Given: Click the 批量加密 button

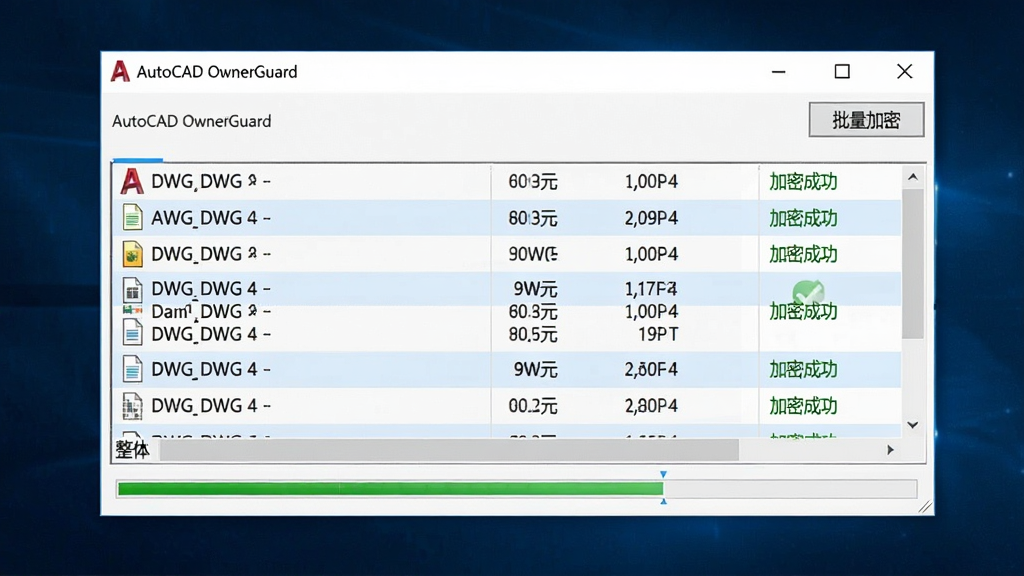Looking at the screenshot, I should (866, 120).
